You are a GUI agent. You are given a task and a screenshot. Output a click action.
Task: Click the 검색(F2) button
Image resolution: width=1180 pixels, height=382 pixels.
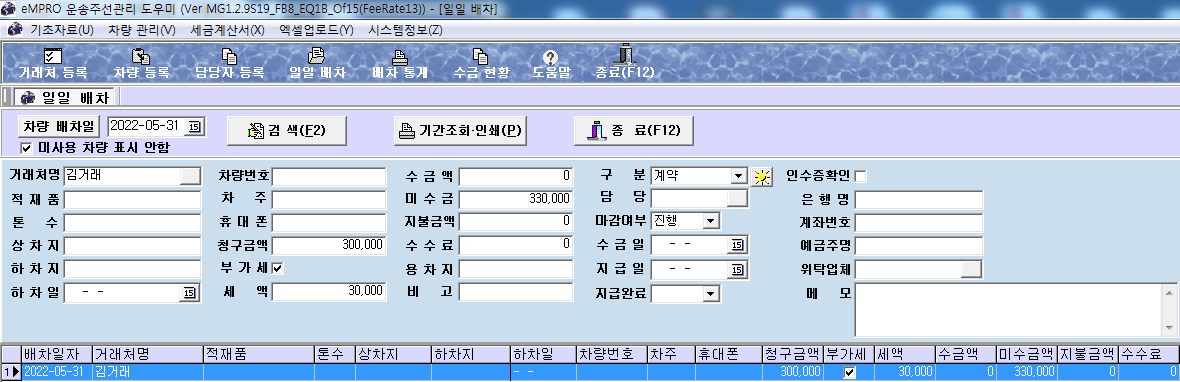287,130
